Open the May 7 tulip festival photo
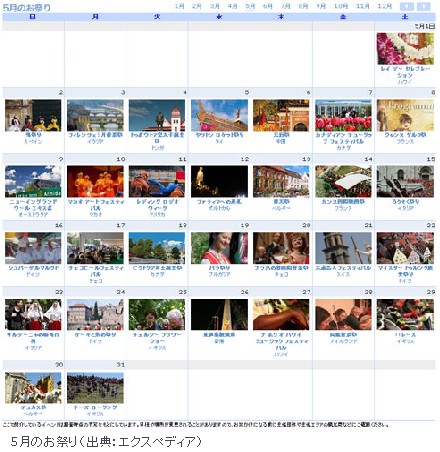Viewport: 440px width, 452px height. point(343,115)
